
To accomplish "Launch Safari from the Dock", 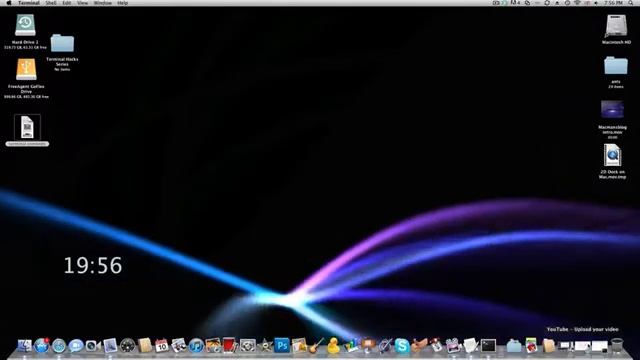I will tap(59, 346).
